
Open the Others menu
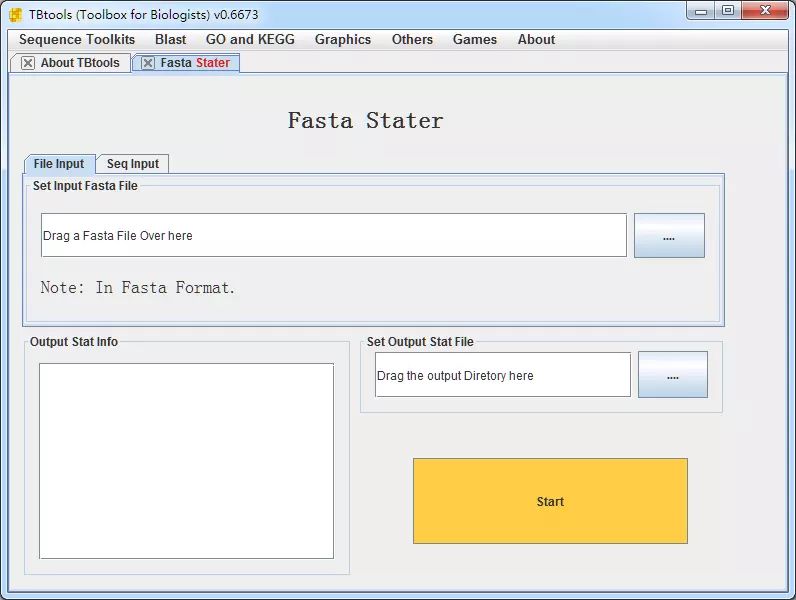[412, 40]
